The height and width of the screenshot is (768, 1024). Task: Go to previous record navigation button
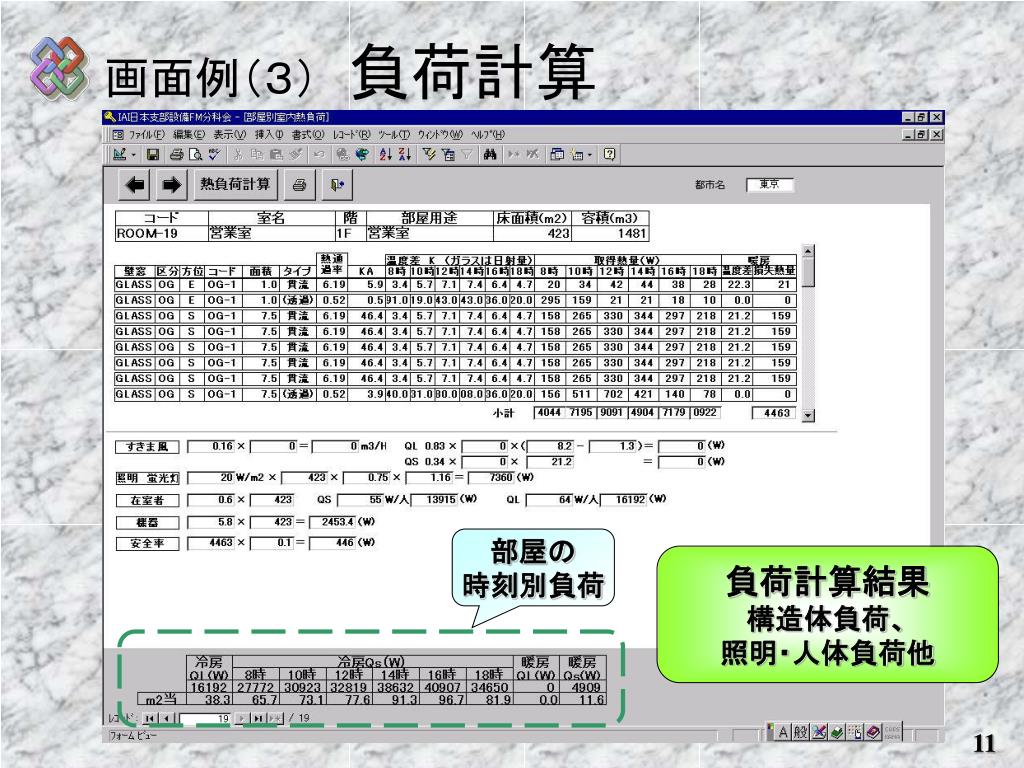pos(167,718)
